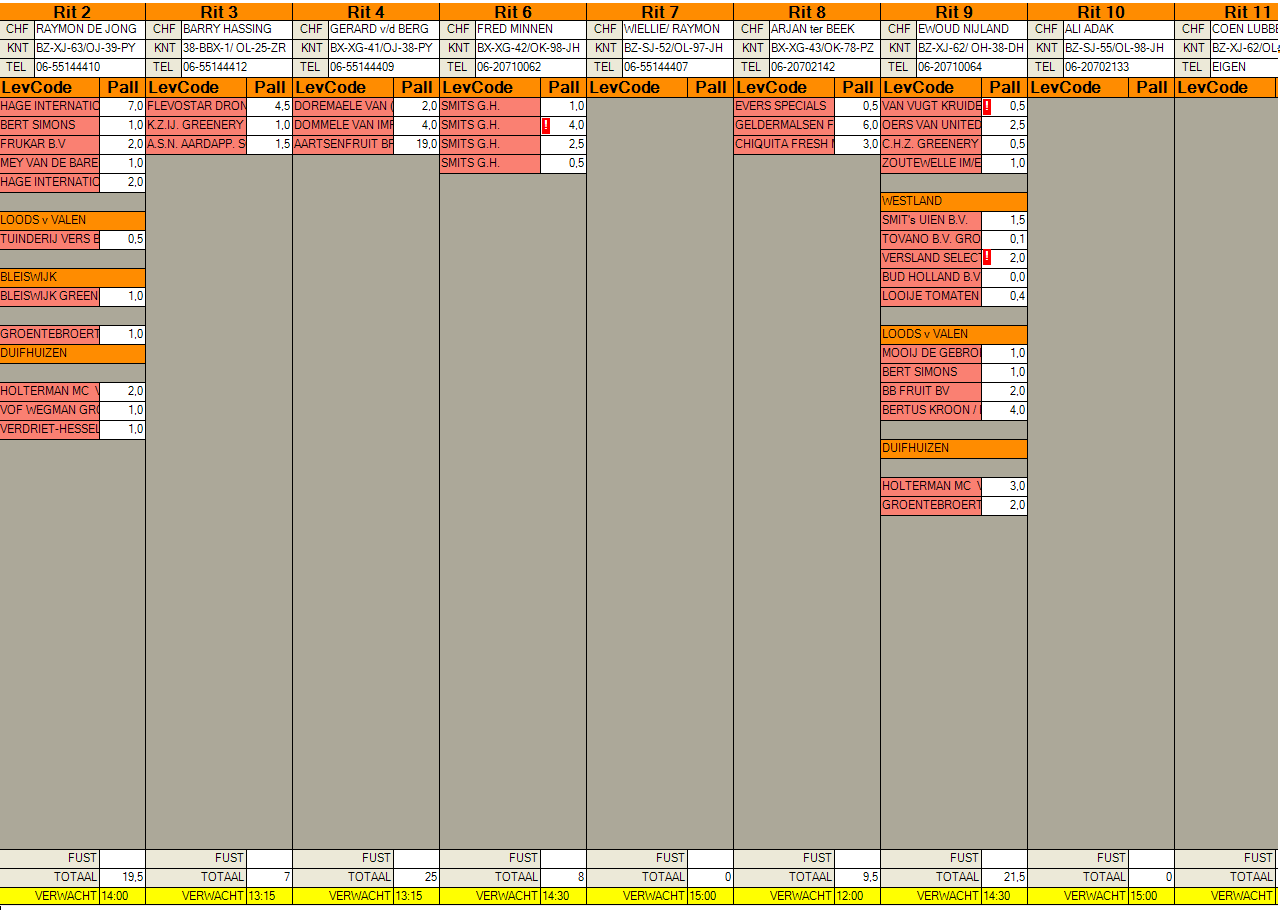The height and width of the screenshot is (910, 1280).
Task: Select supplier A.S.N. AARDAPP.
Action: pos(197,145)
